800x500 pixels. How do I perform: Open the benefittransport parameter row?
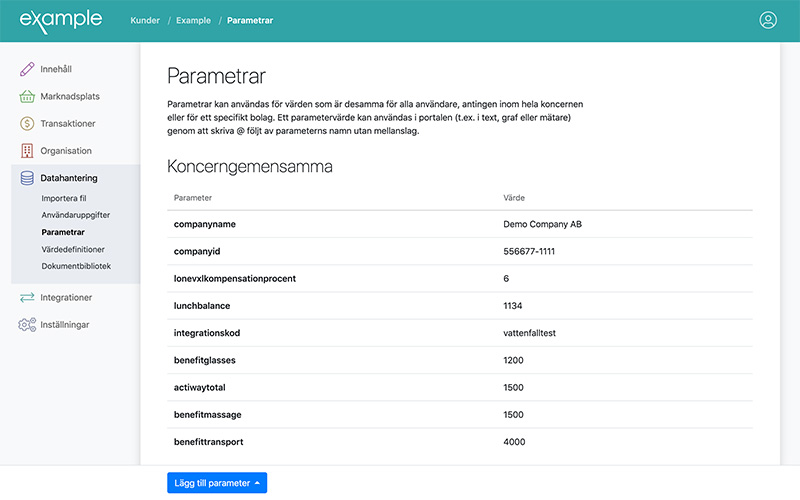click(460, 442)
